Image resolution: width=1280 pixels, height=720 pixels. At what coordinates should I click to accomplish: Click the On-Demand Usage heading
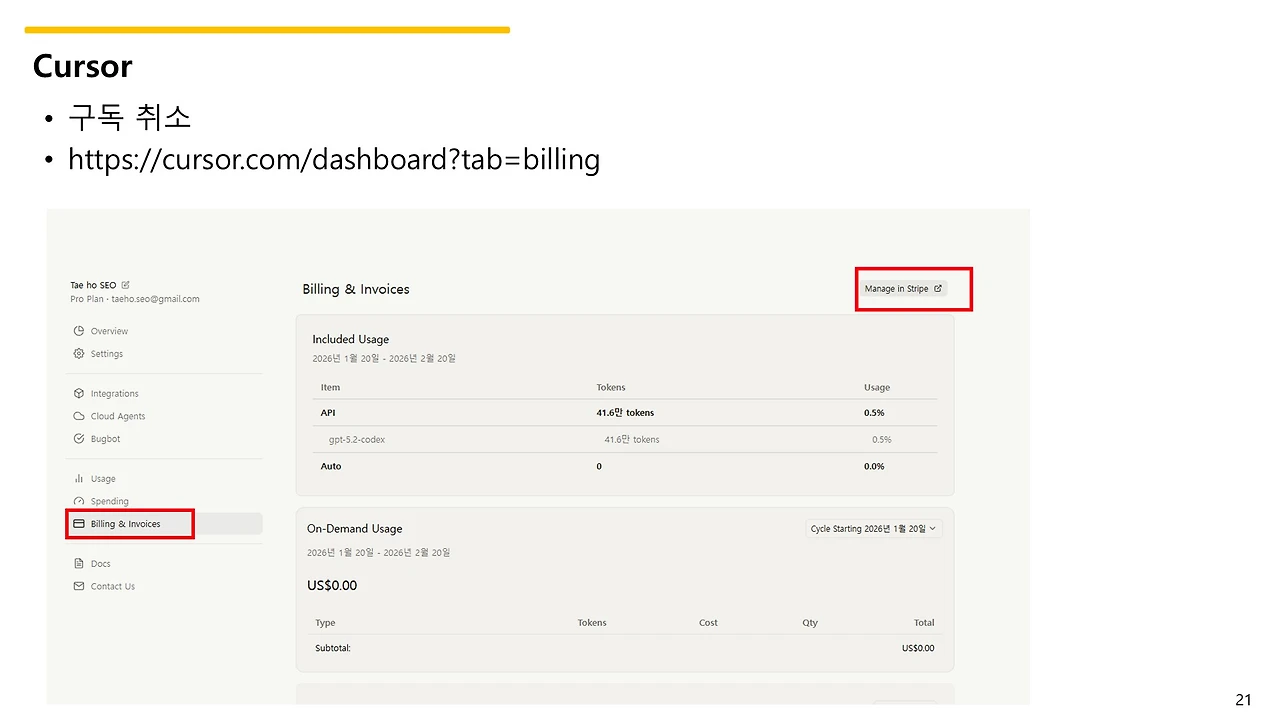tap(355, 529)
